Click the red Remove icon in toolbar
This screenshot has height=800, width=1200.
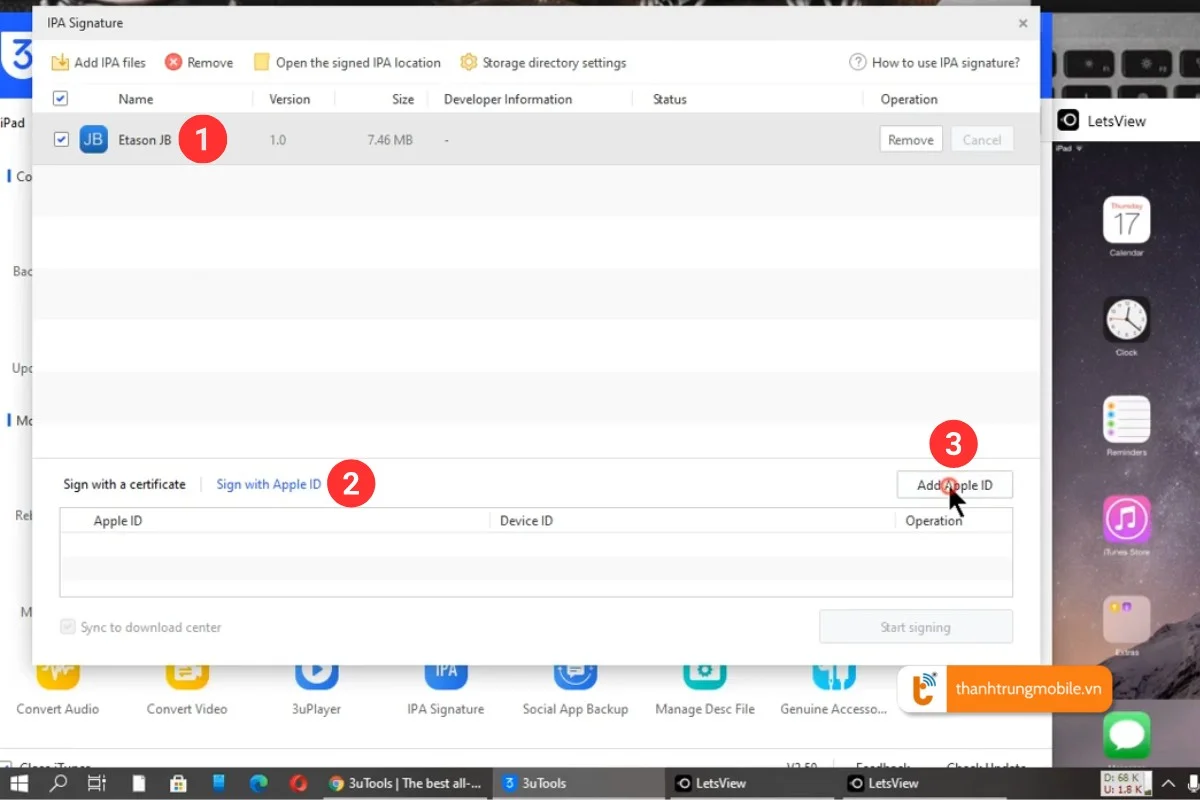[x=173, y=62]
